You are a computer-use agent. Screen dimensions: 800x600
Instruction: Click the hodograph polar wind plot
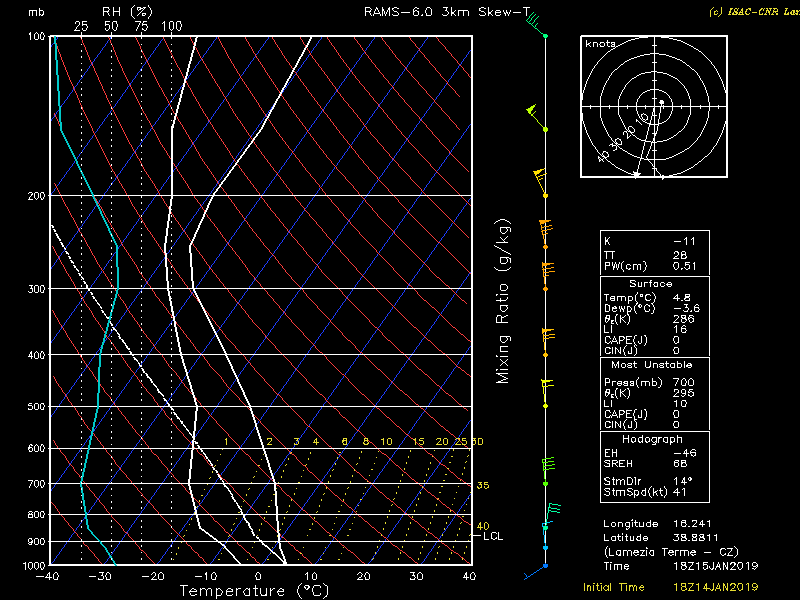click(x=654, y=107)
